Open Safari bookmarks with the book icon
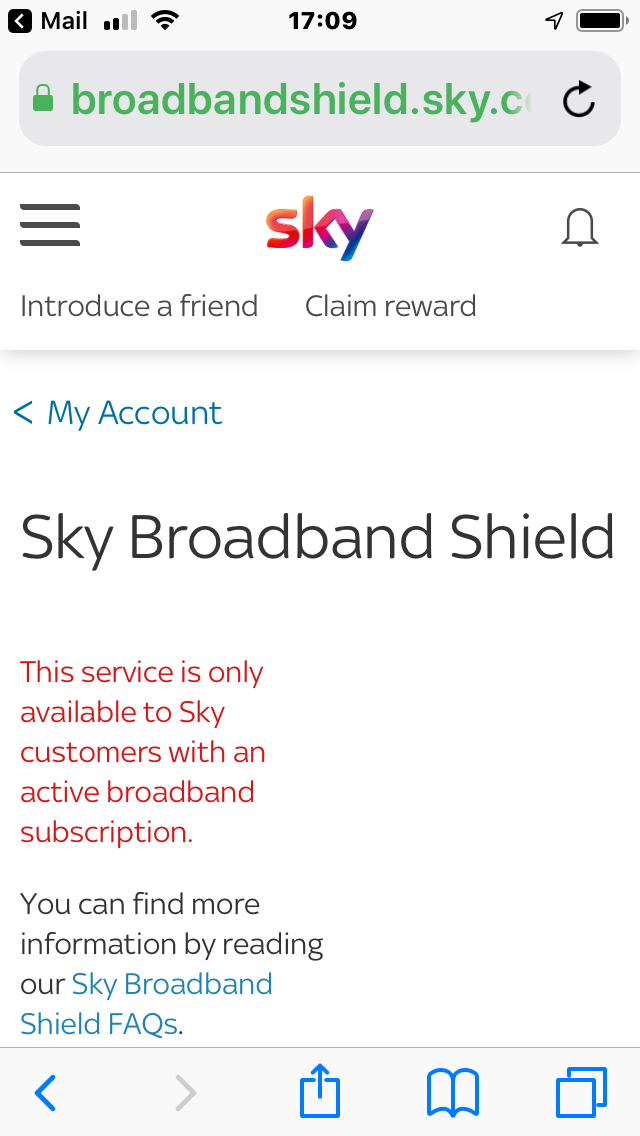 point(452,1092)
